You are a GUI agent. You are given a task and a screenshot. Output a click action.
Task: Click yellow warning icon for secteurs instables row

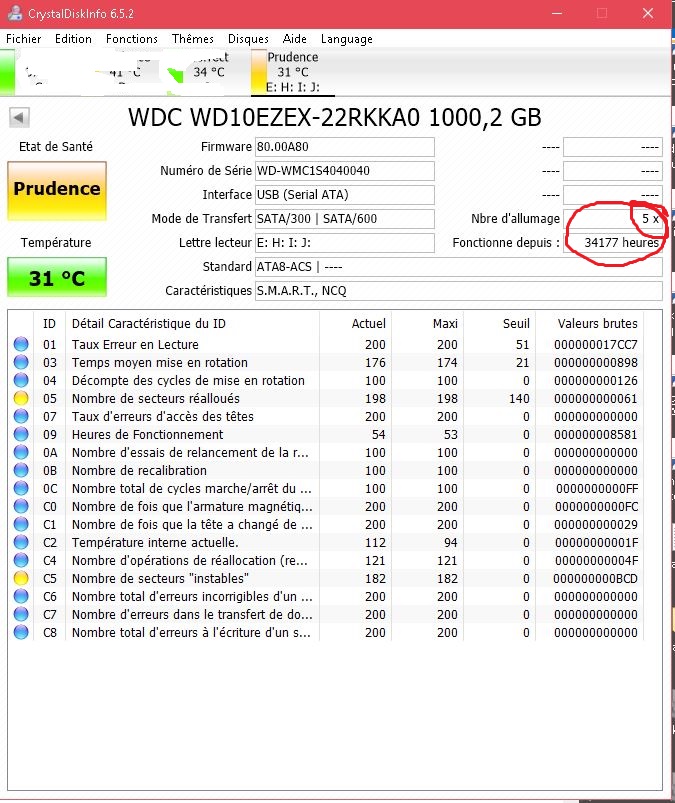pyautogui.click(x=21, y=578)
